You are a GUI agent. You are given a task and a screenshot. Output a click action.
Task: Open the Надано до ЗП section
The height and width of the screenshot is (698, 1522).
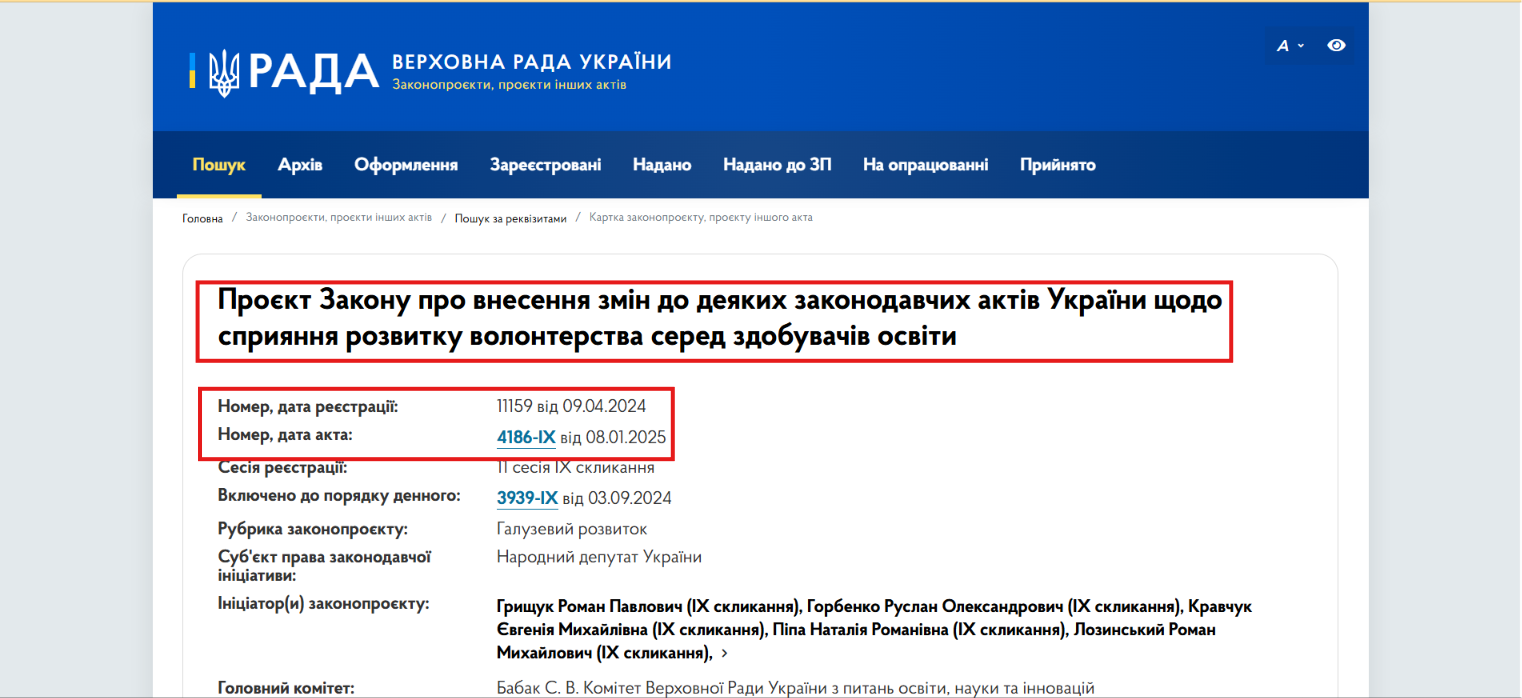coord(777,165)
